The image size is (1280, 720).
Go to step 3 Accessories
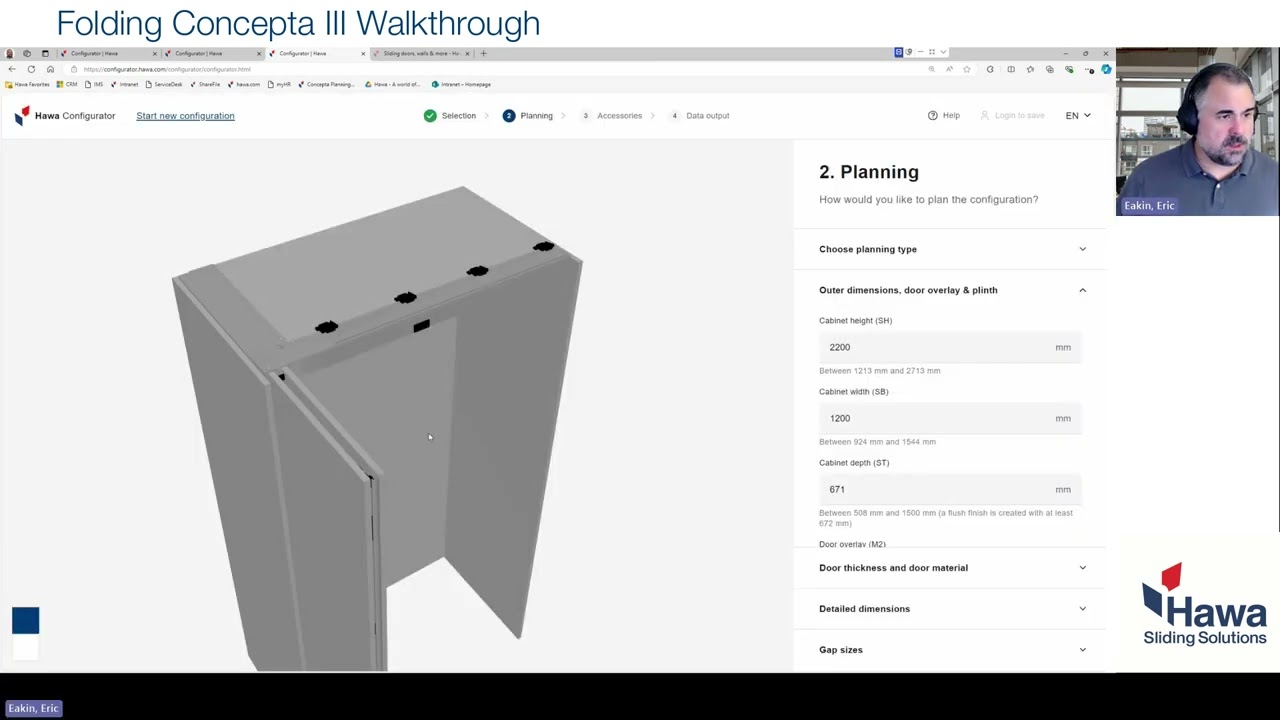[x=611, y=115]
